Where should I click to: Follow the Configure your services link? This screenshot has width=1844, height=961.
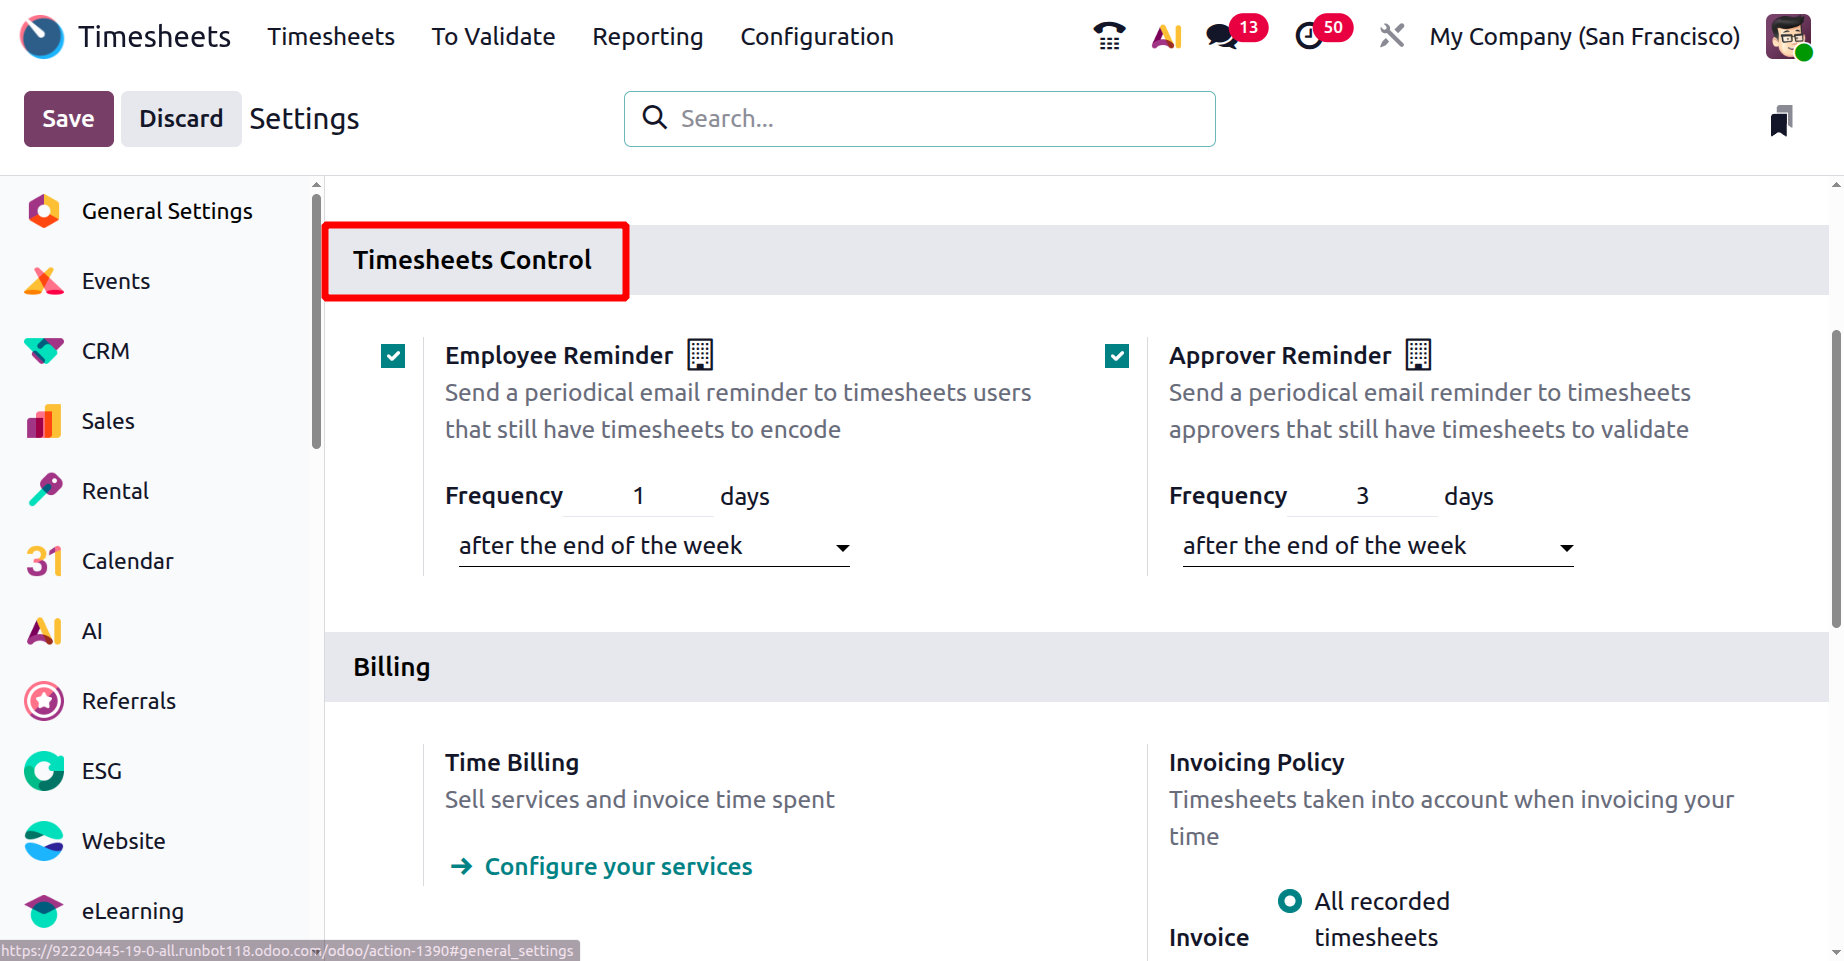pos(618,867)
